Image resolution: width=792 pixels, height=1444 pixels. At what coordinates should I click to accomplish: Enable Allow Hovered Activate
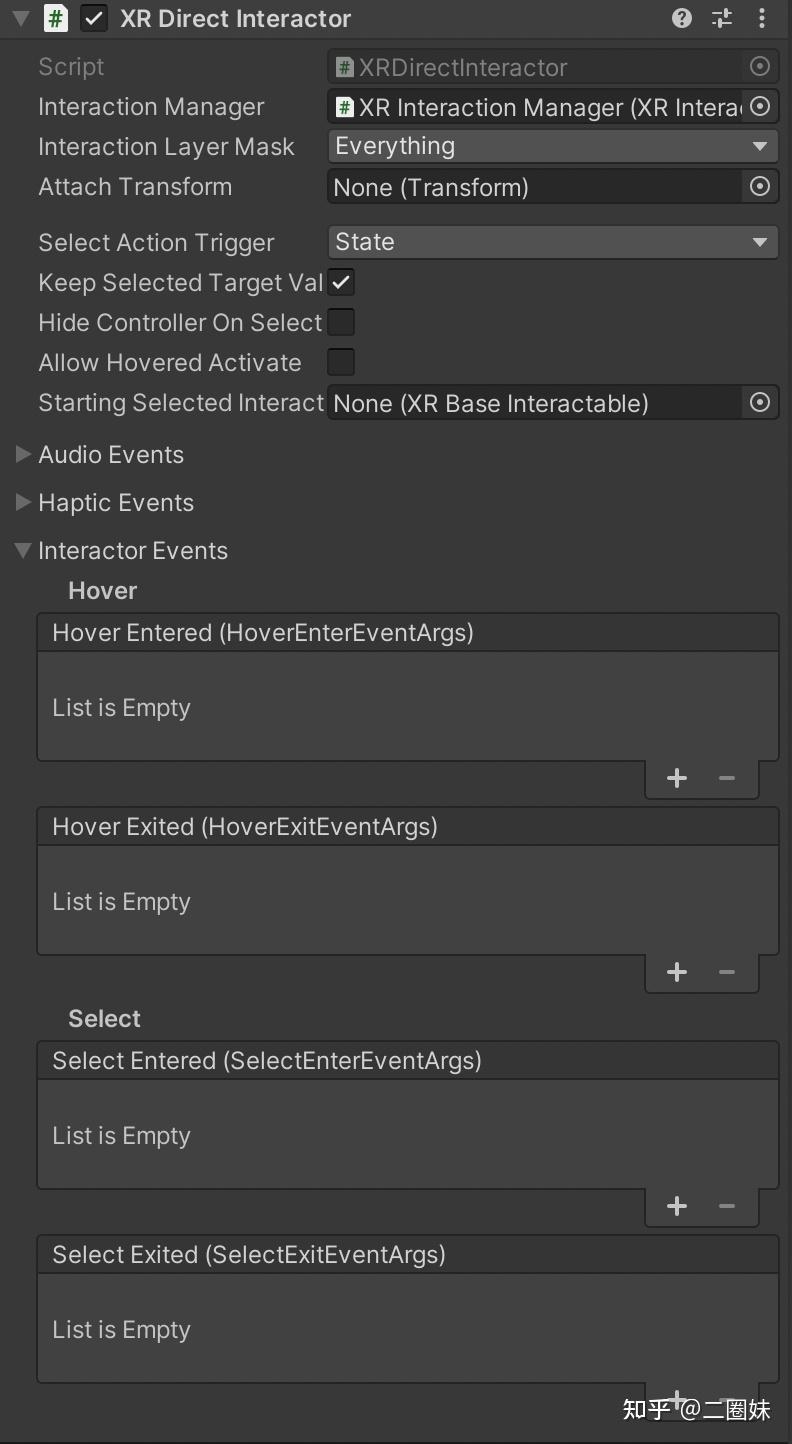tap(340, 362)
